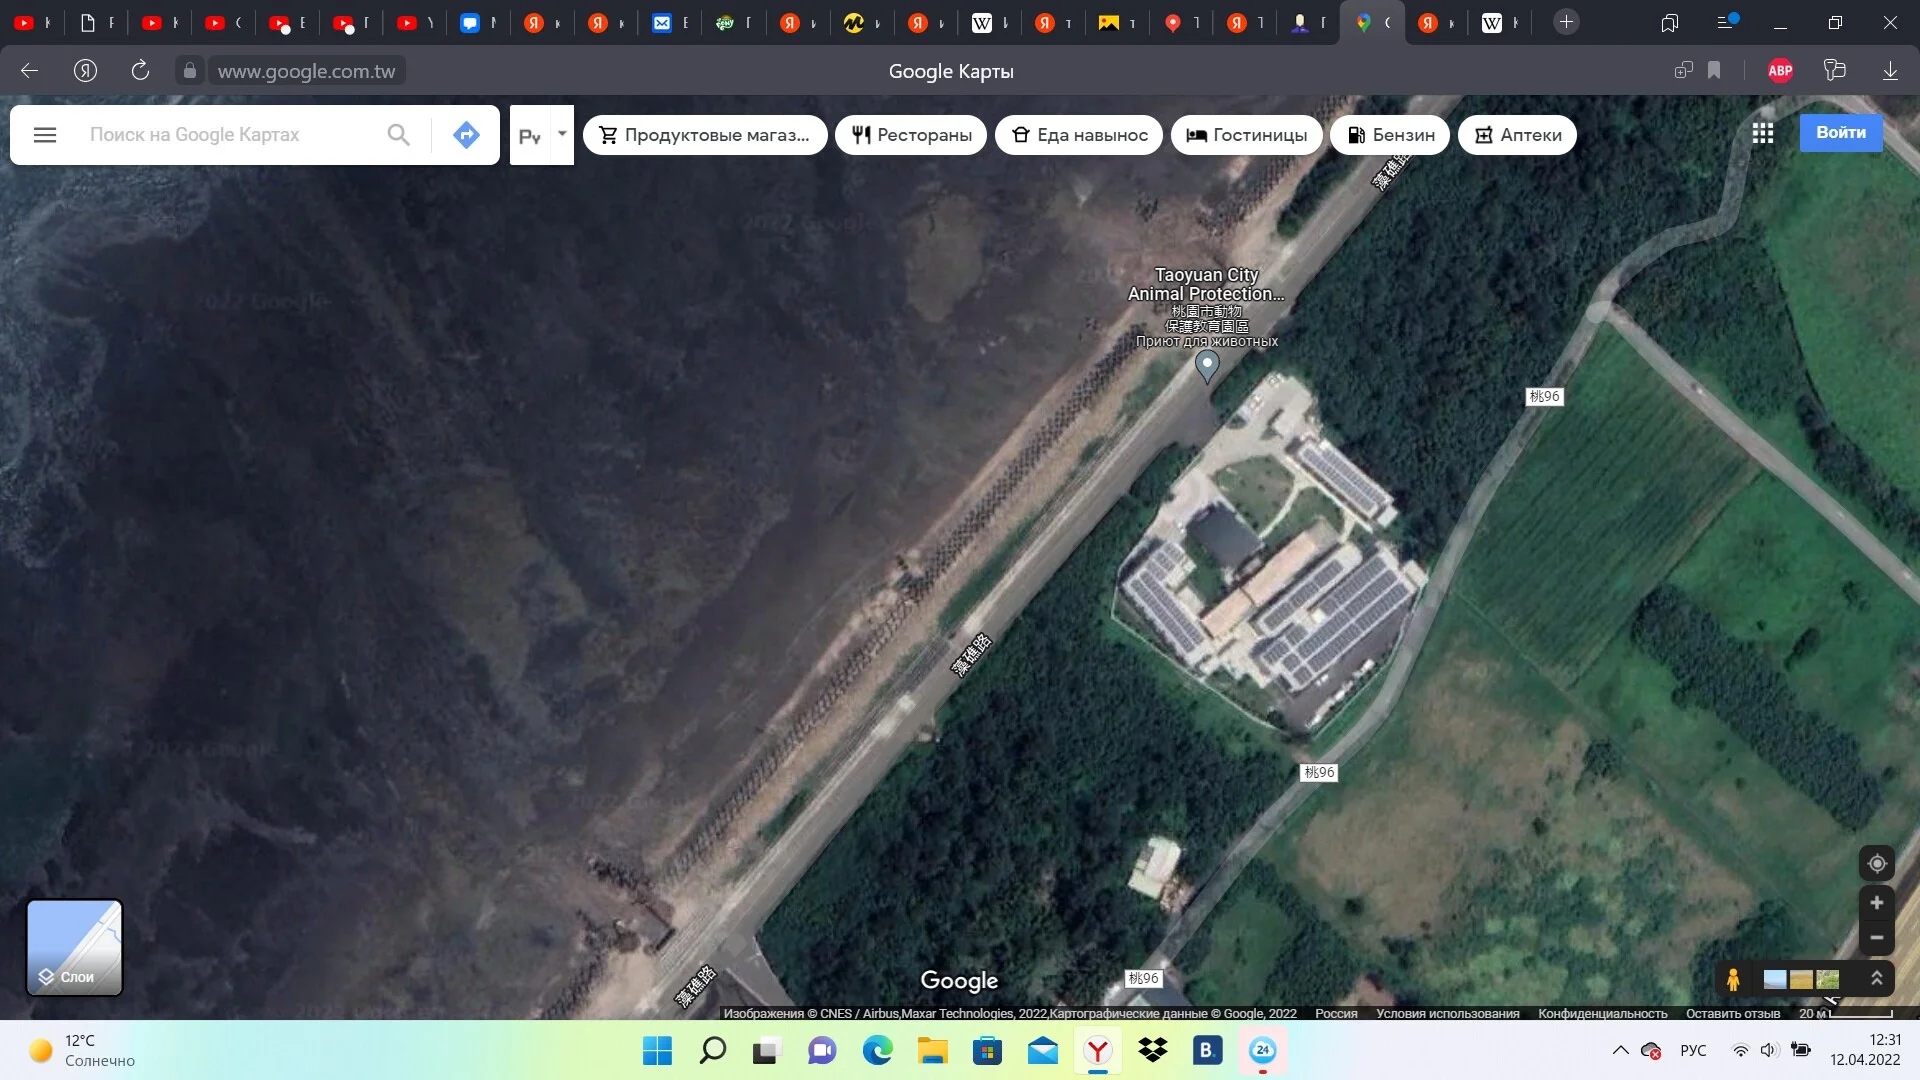The image size is (1920, 1080).
Task: Select the Бензин filter chip
Action: (x=1390, y=135)
